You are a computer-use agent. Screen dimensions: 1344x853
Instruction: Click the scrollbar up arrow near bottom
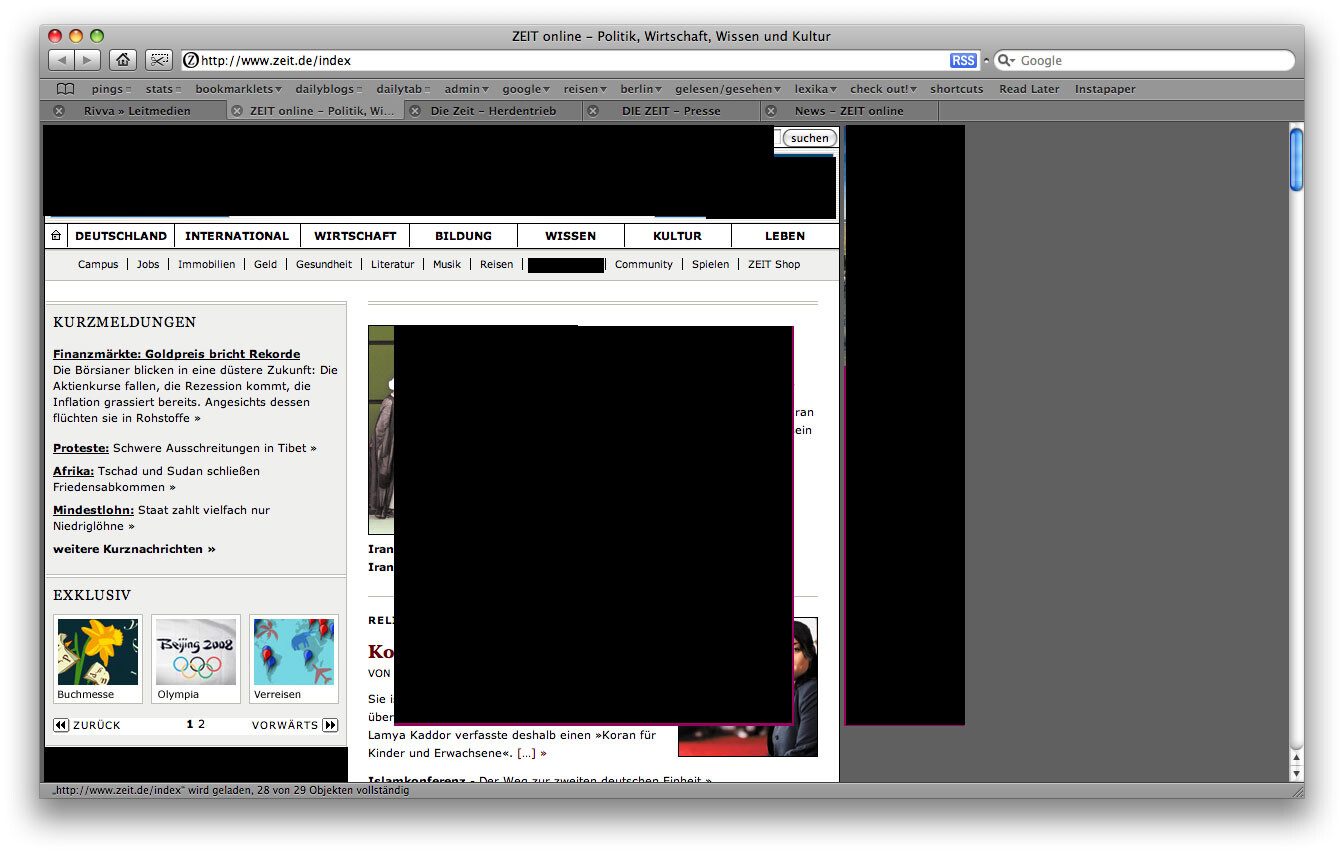click(1297, 757)
